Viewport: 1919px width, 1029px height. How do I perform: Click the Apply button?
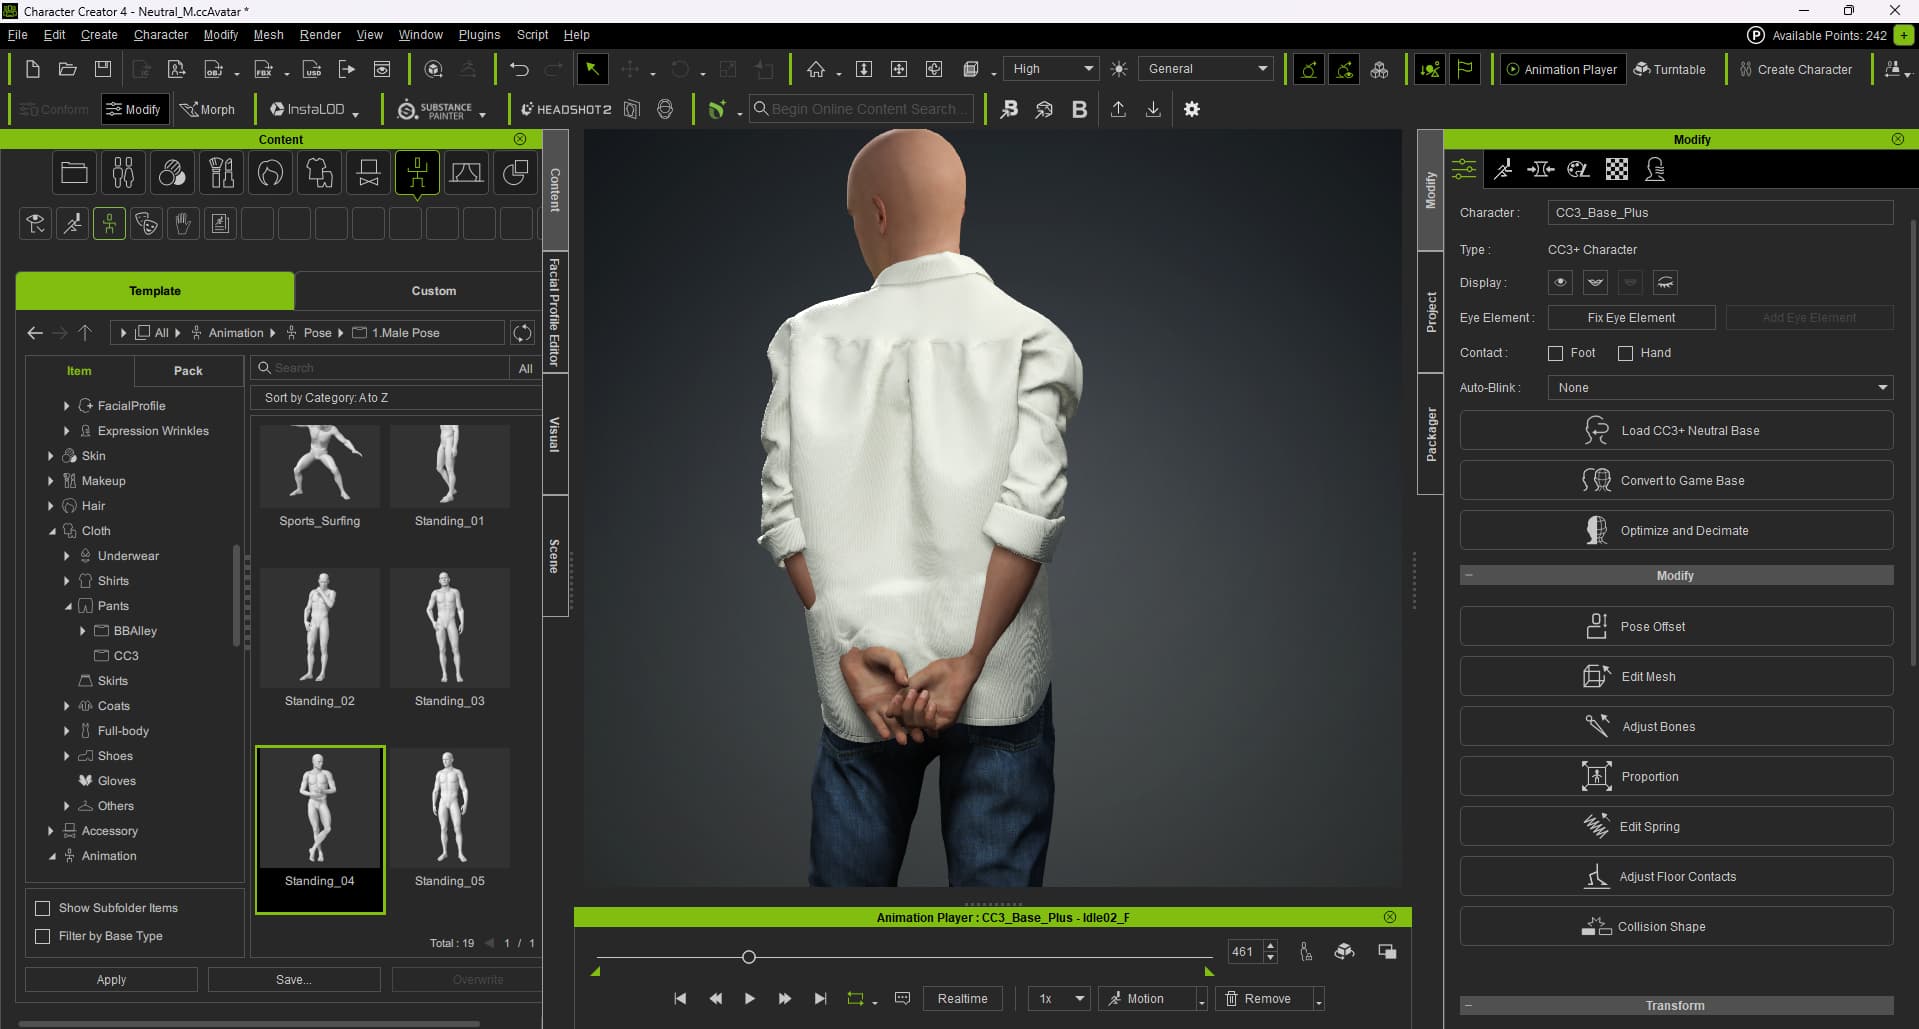tap(111, 980)
